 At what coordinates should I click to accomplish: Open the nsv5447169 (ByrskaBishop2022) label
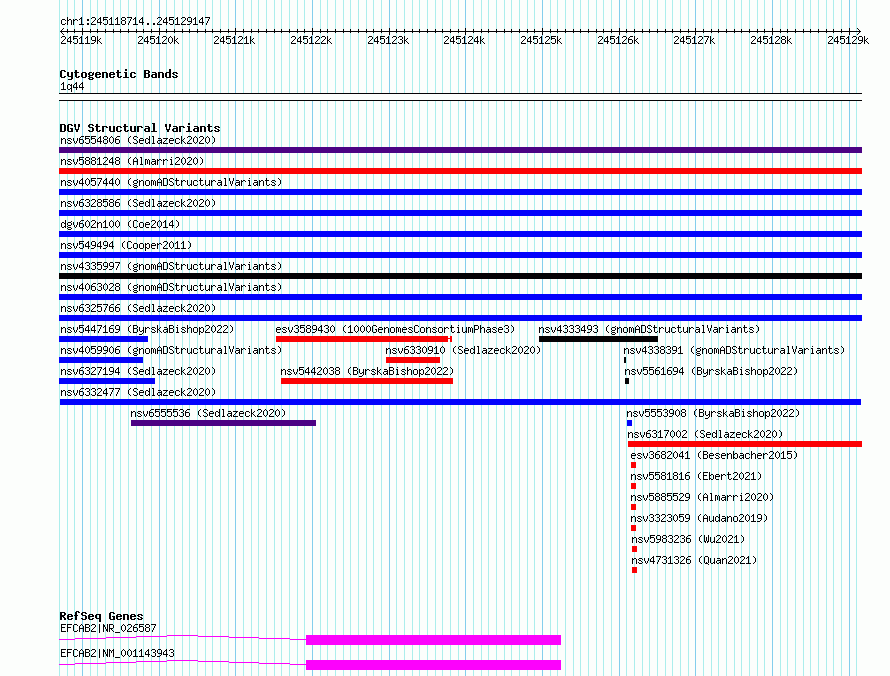pos(147,329)
